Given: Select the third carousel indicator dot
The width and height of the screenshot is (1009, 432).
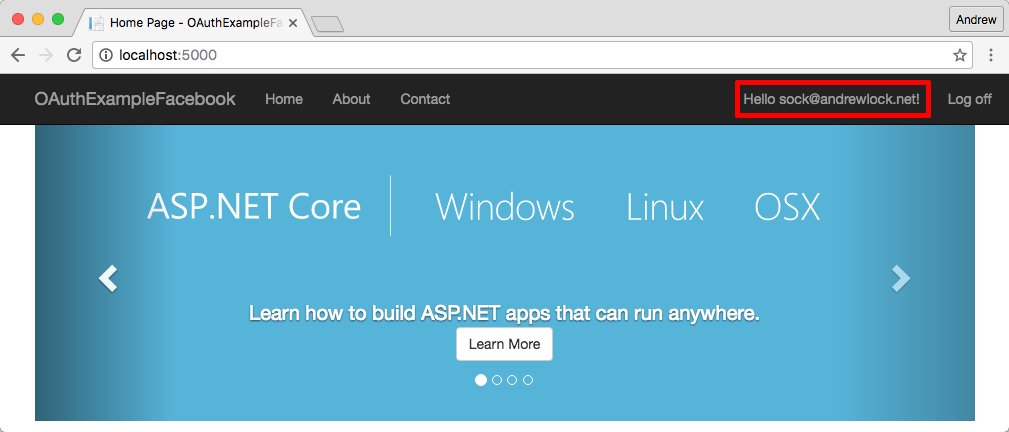Looking at the screenshot, I should pyautogui.click(x=512, y=380).
